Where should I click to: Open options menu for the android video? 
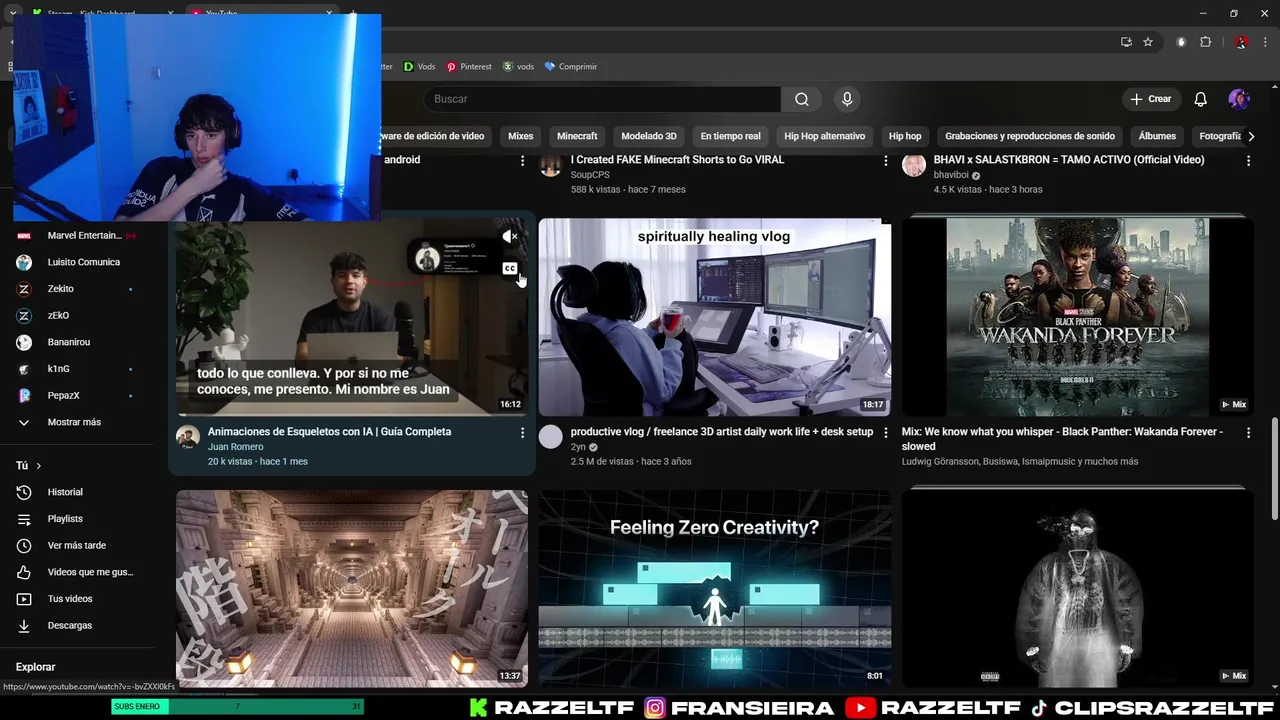[522, 160]
